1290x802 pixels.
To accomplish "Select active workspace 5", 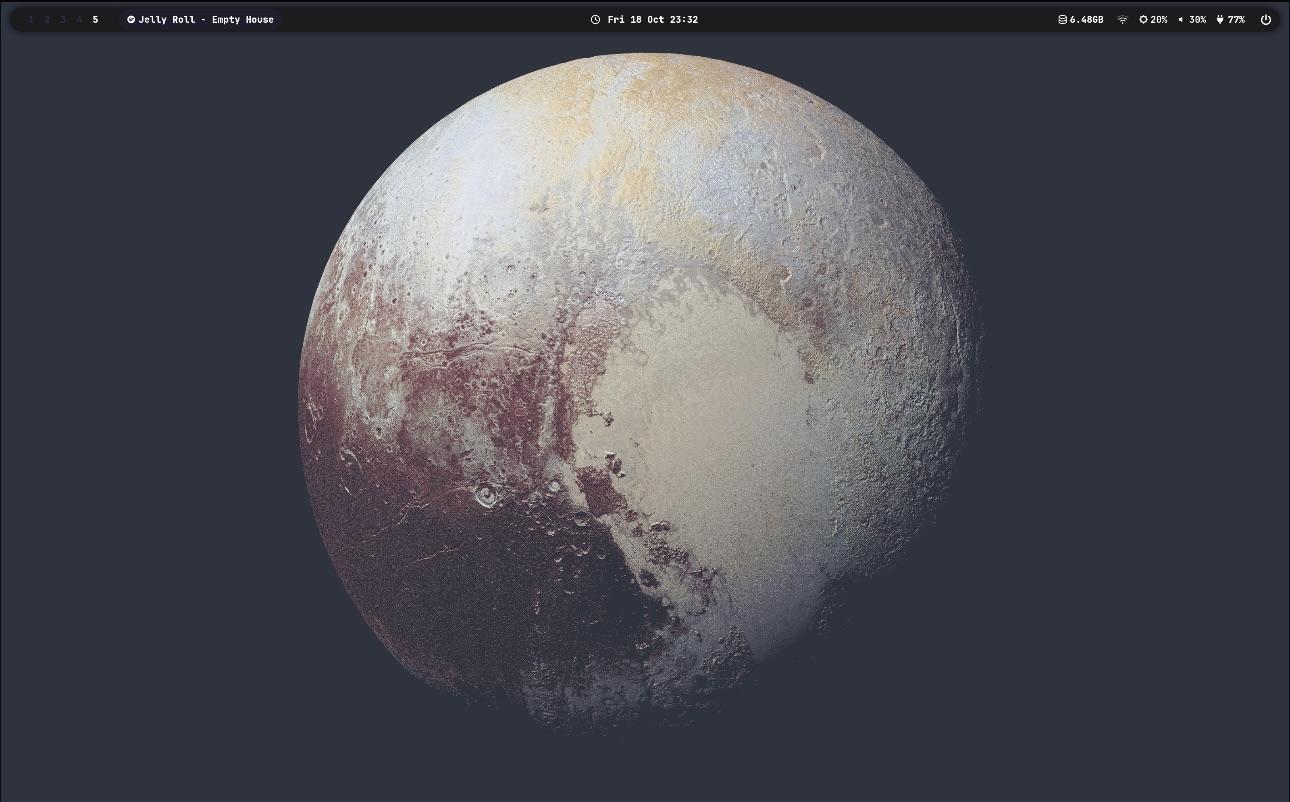I will 95,19.
